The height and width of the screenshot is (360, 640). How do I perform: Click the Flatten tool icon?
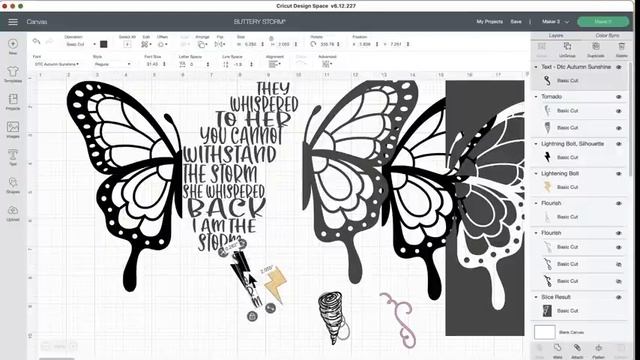pyautogui.click(x=598, y=348)
